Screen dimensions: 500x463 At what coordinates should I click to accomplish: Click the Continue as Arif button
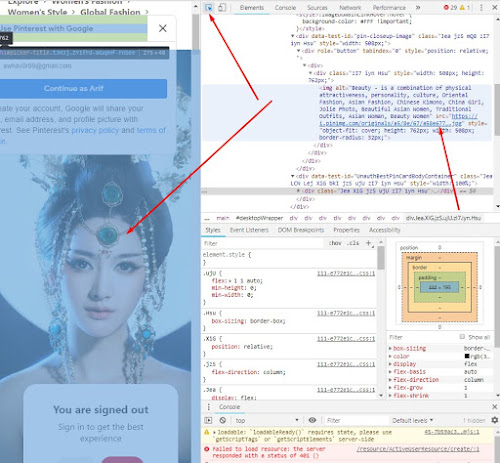[74, 88]
